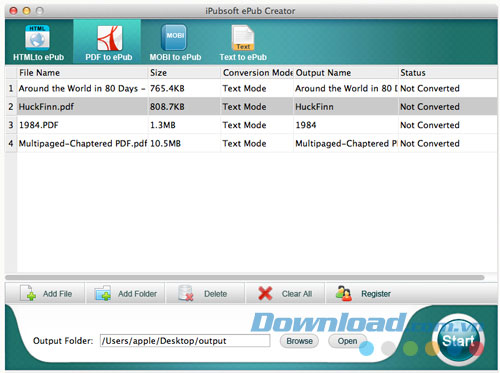Click the Add File document icon
Screen dimensions: 500x373
(28, 293)
